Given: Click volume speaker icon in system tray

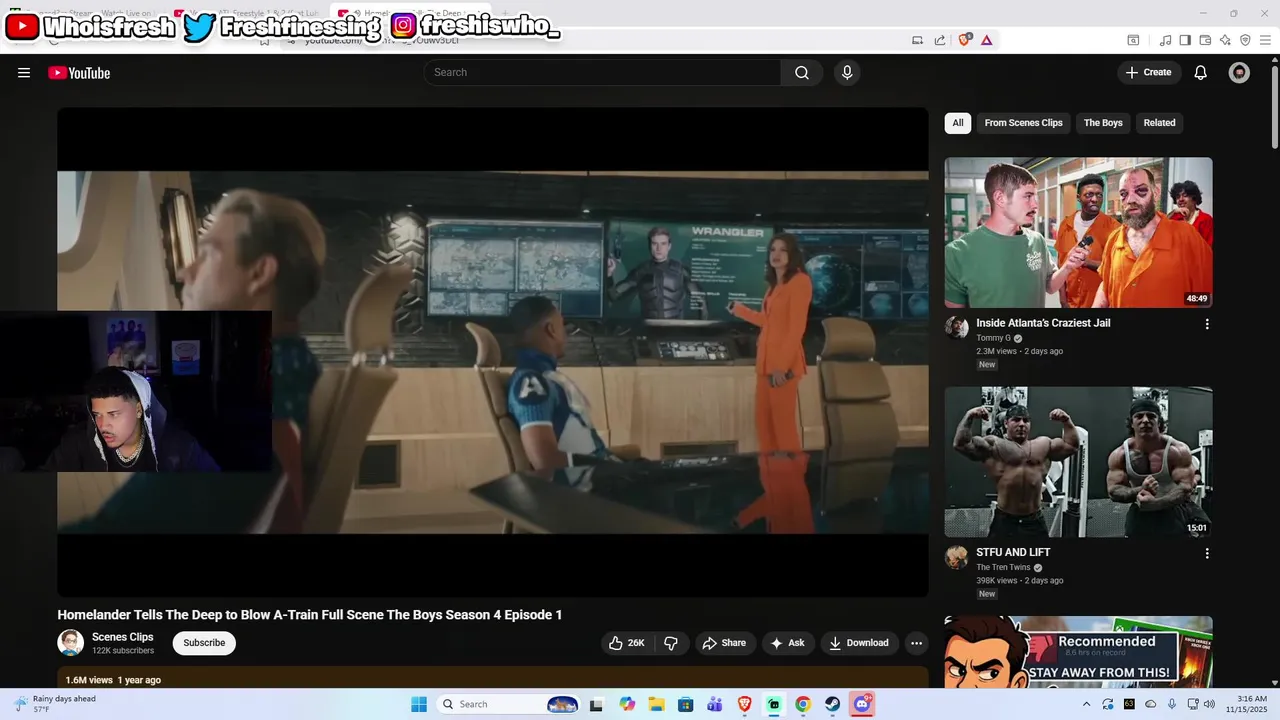Looking at the screenshot, I should [x=1209, y=704].
